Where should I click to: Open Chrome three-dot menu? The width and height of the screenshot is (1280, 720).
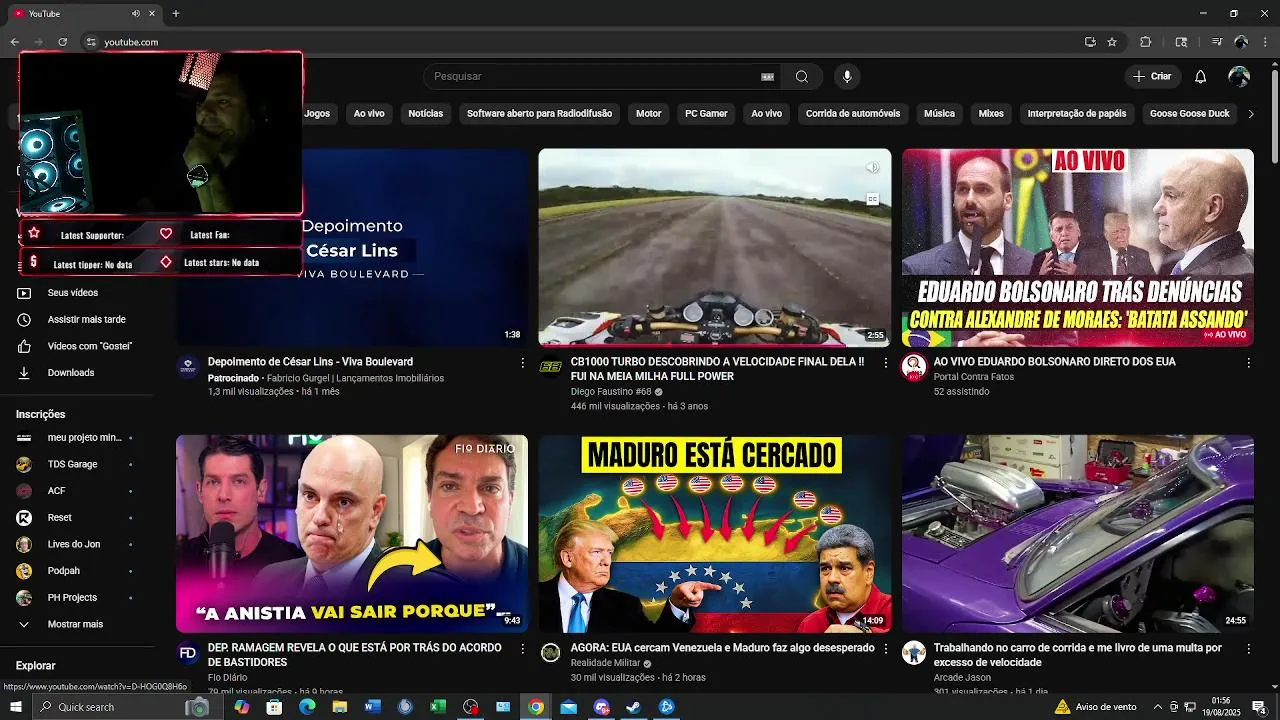click(1266, 42)
